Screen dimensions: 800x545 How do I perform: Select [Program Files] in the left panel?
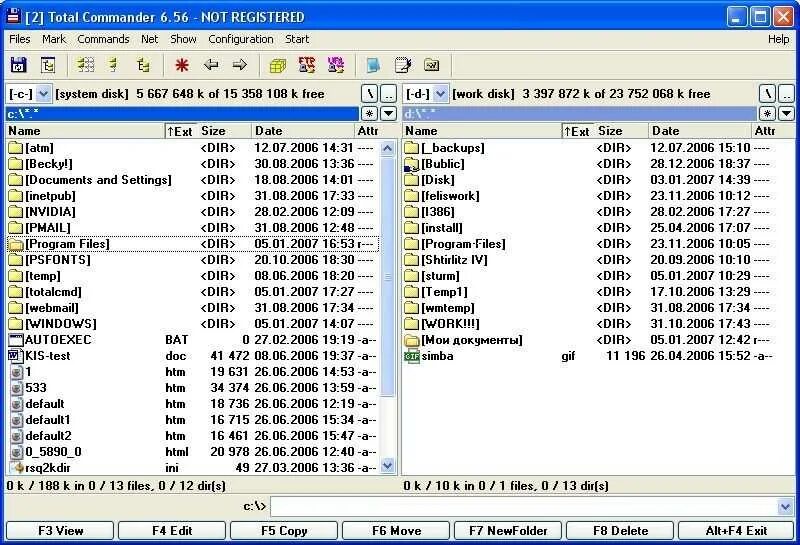click(193, 244)
